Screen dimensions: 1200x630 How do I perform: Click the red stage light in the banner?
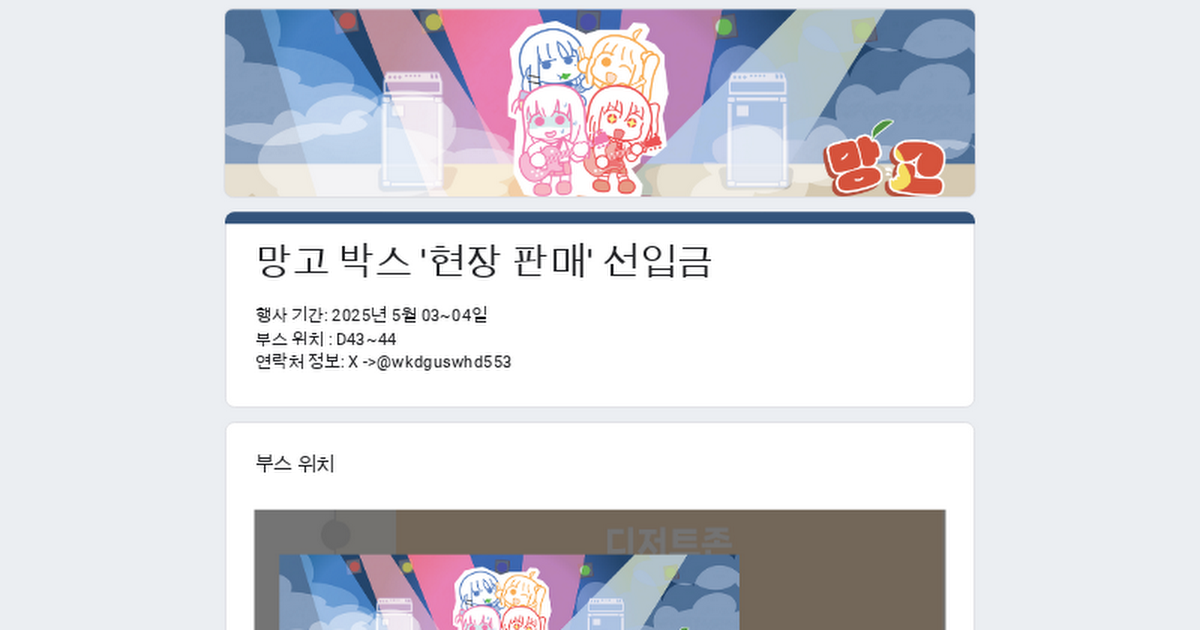pos(347,20)
